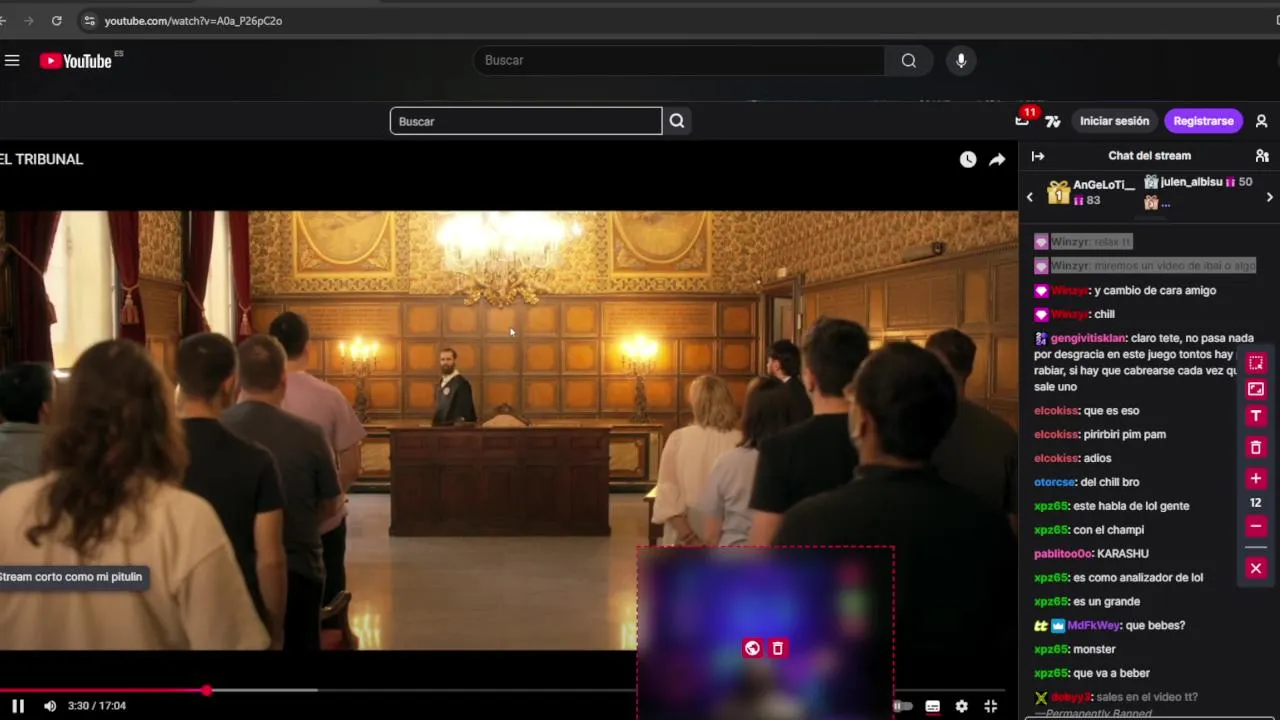Go to YouTube home via logo
1280x720 pixels.
(x=76, y=61)
